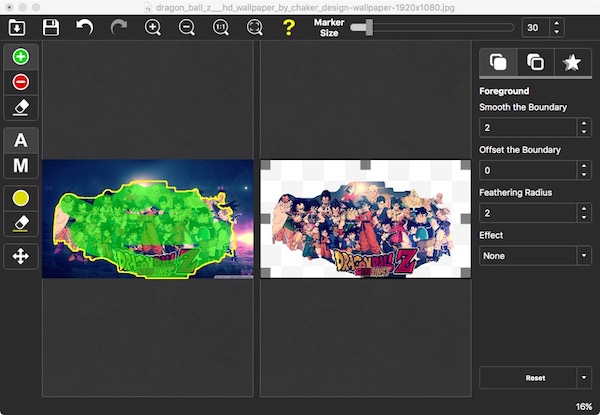The image size is (600, 415).
Task: Click the Open image icon
Action: (17, 28)
